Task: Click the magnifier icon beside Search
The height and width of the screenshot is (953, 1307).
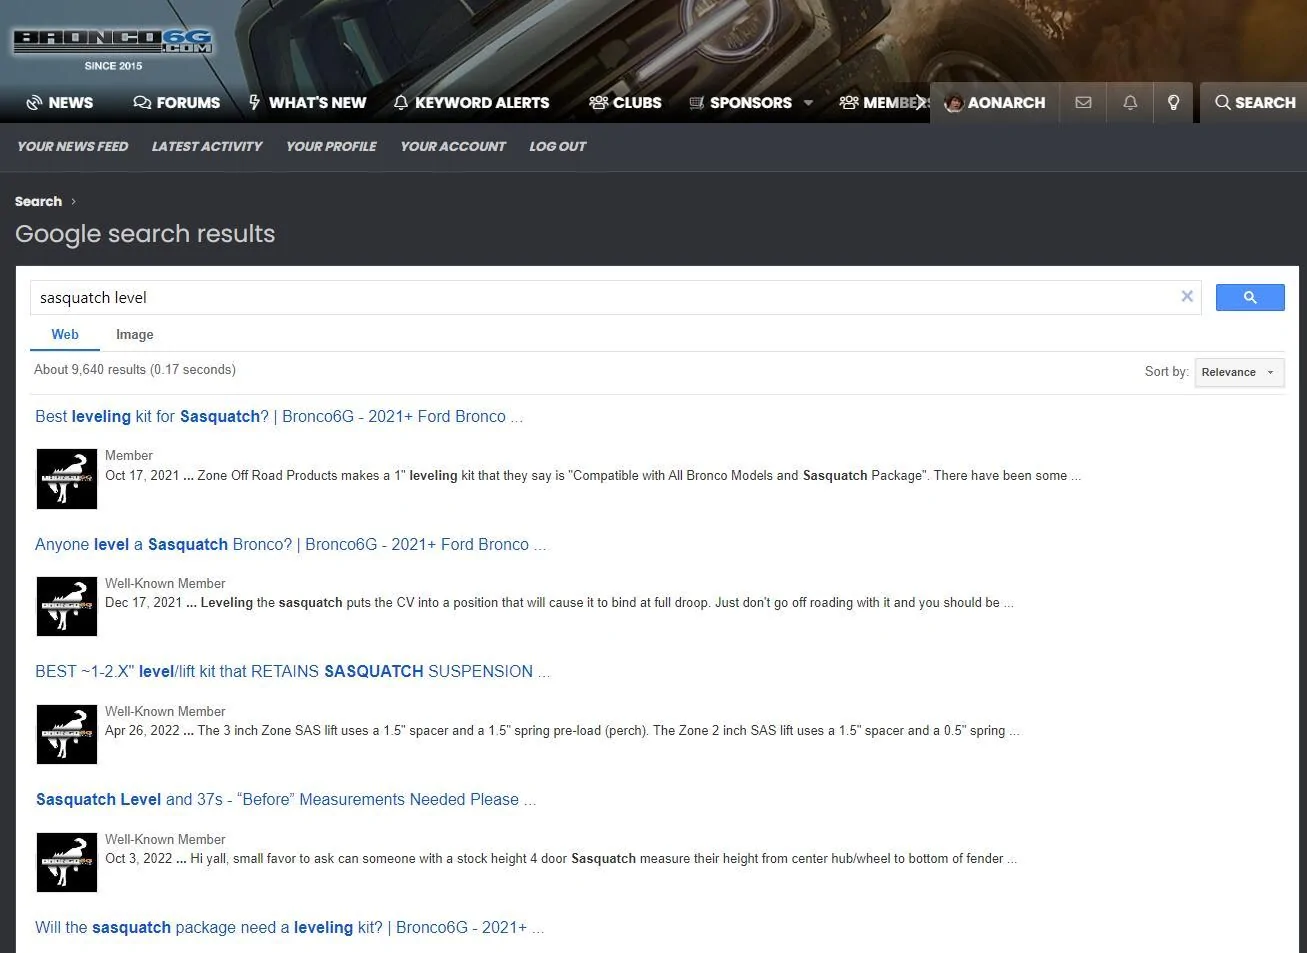Action: (1222, 103)
